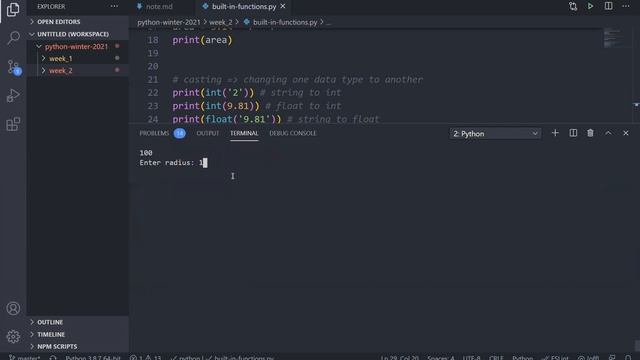Collapse the Untitled (Workspace) section

pos(78,34)
